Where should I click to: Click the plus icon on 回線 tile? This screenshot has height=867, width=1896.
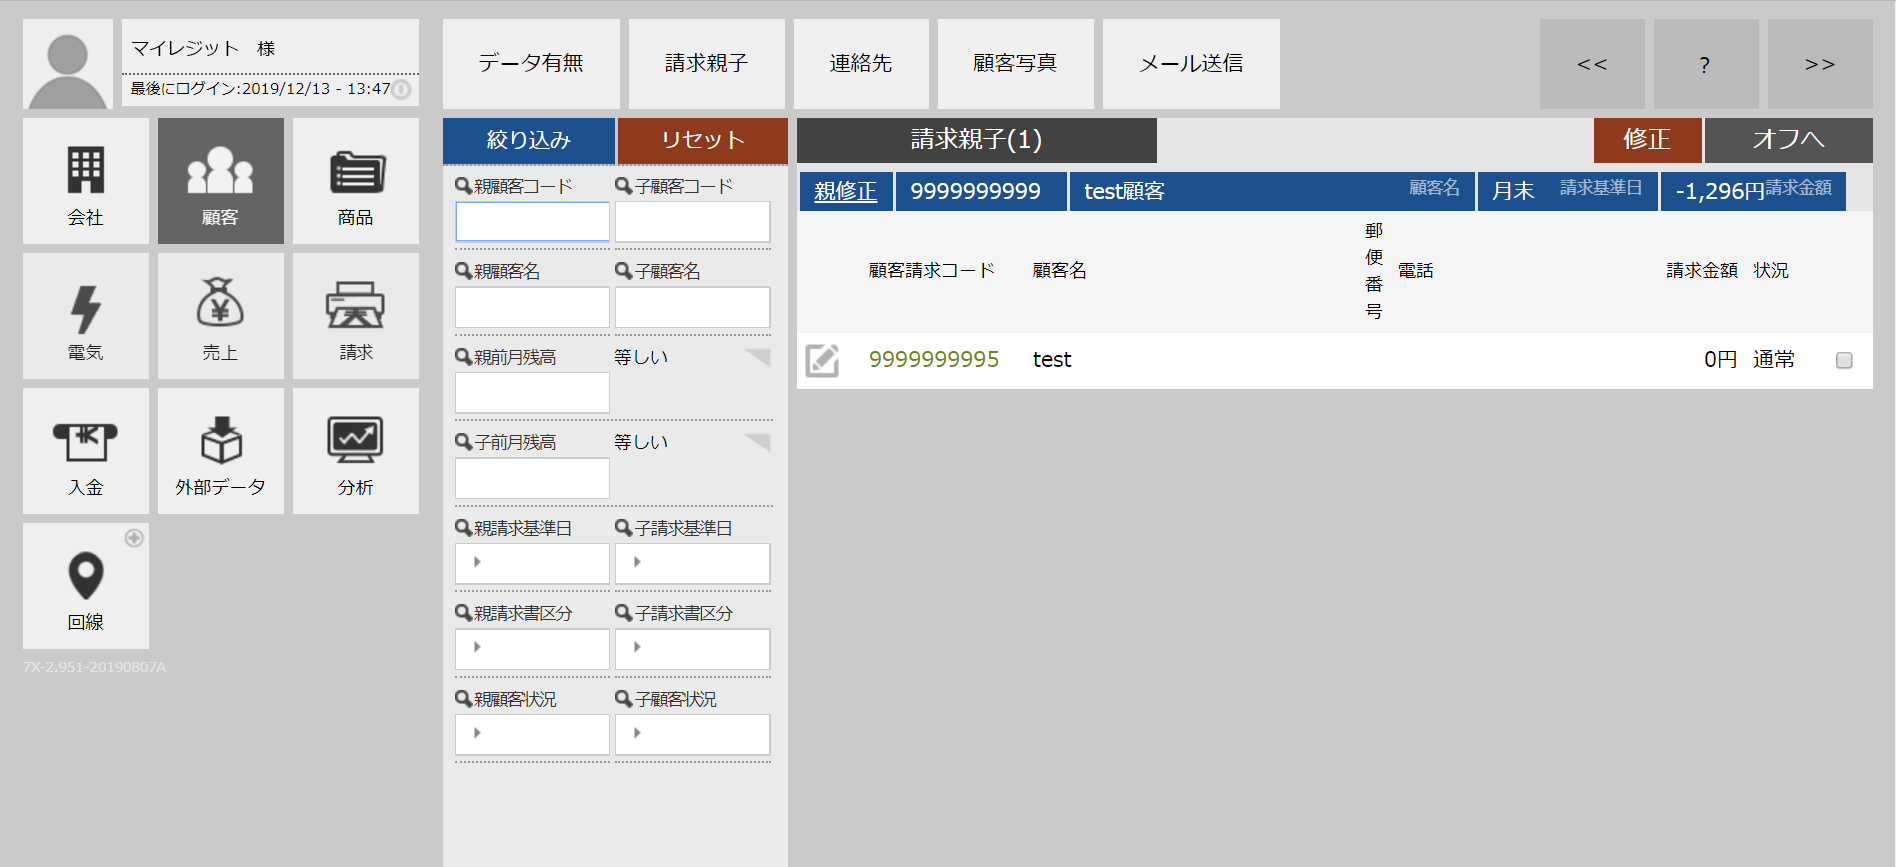point(134,538)
